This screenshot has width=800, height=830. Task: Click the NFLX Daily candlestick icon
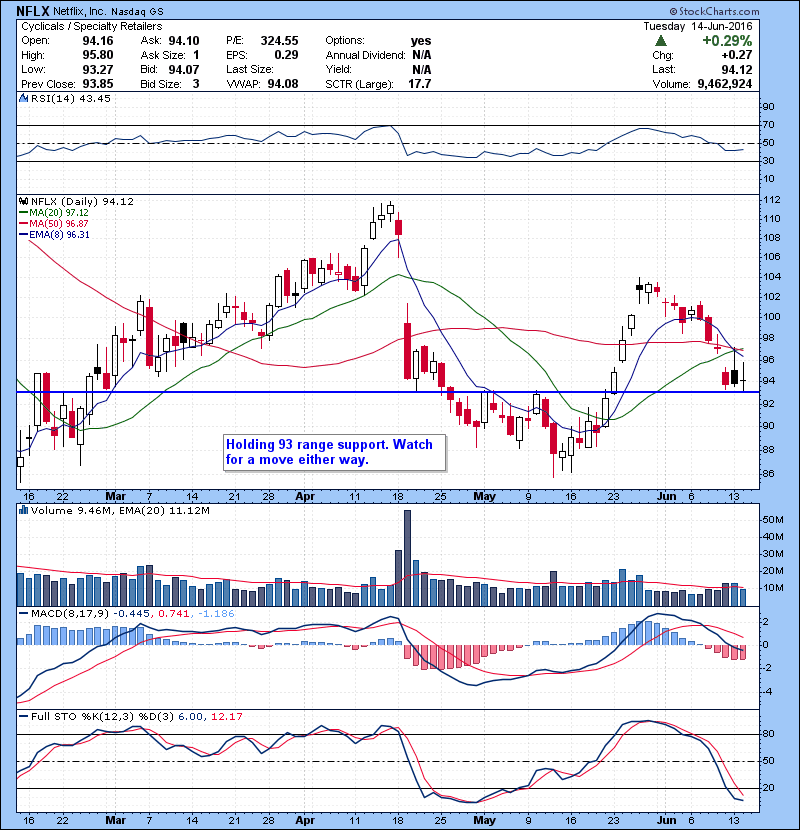tap(23, 201)
